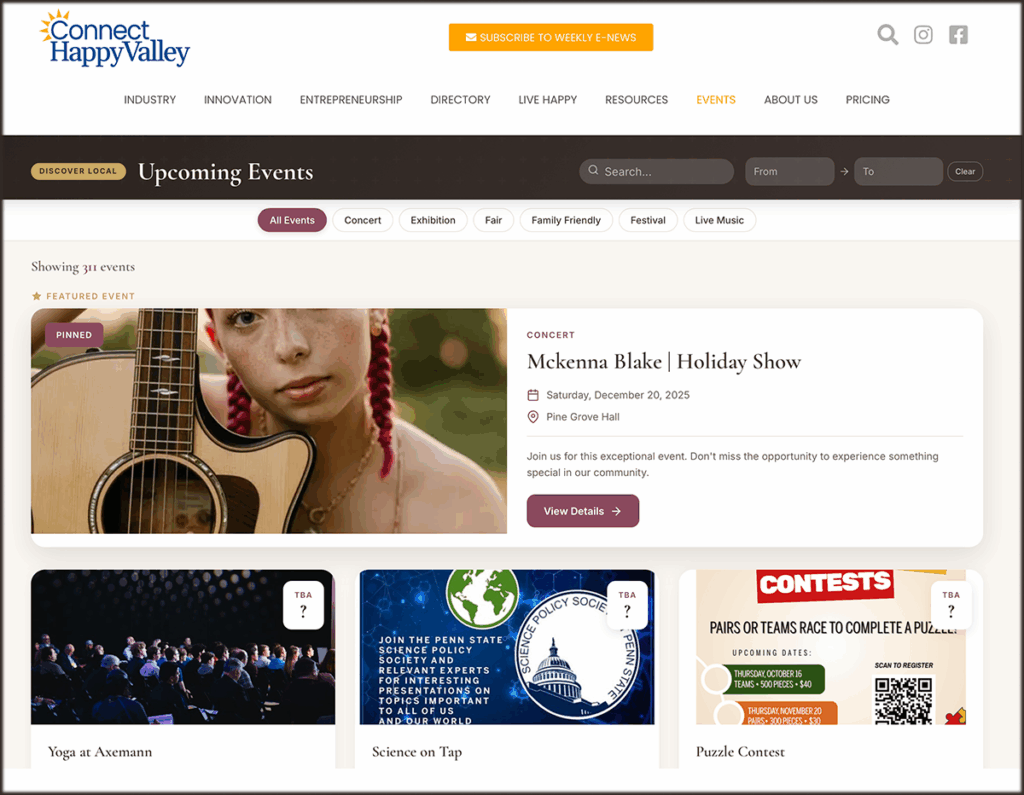Click the TBA badge on Puzzle Contest card
The width and height of the screenshot is (1024, 795).
pos(951,605)
